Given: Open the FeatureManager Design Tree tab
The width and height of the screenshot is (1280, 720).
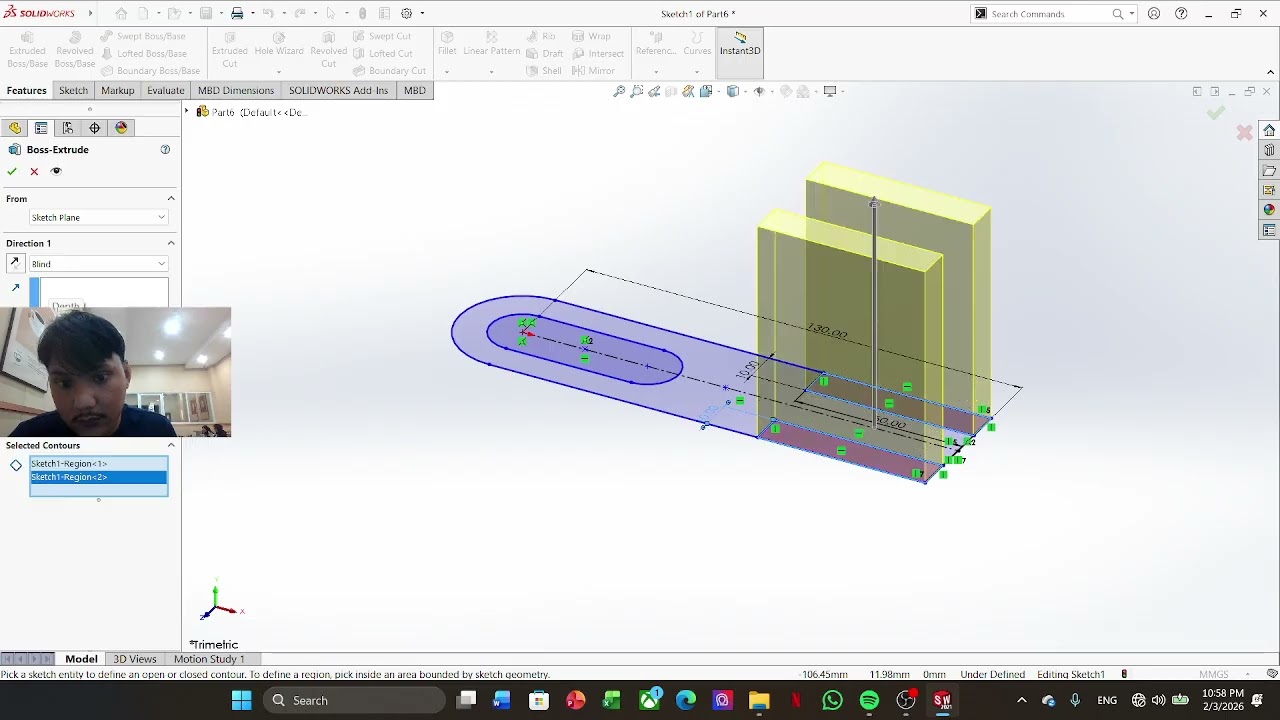Looking at the screenshot, I should tap(14, 128).
